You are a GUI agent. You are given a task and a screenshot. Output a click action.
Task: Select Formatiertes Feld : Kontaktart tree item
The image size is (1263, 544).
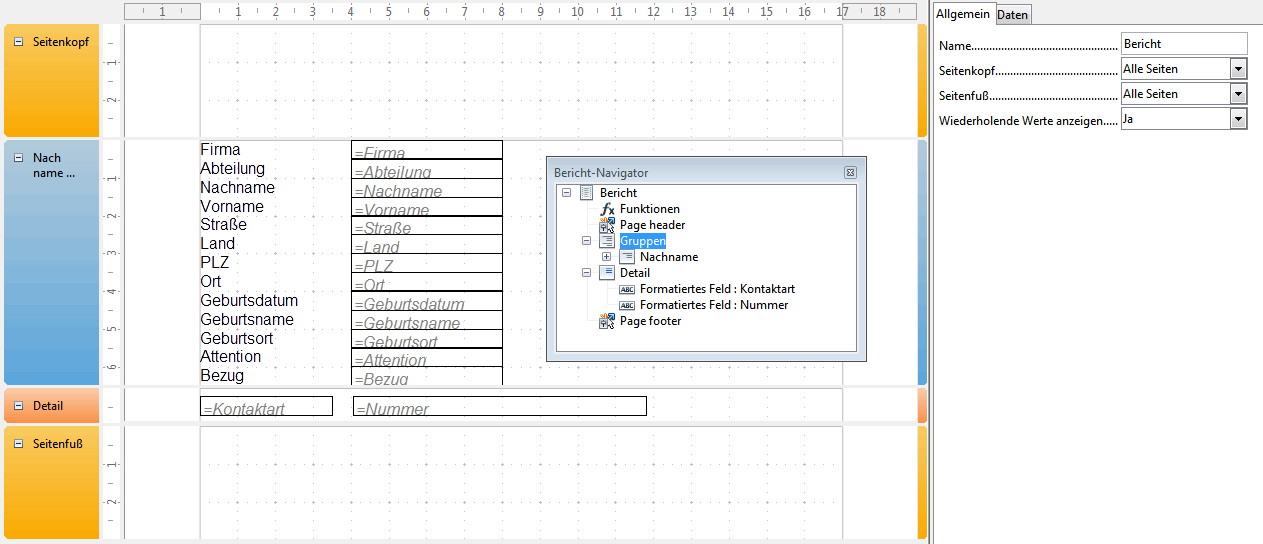coord(717,289)
